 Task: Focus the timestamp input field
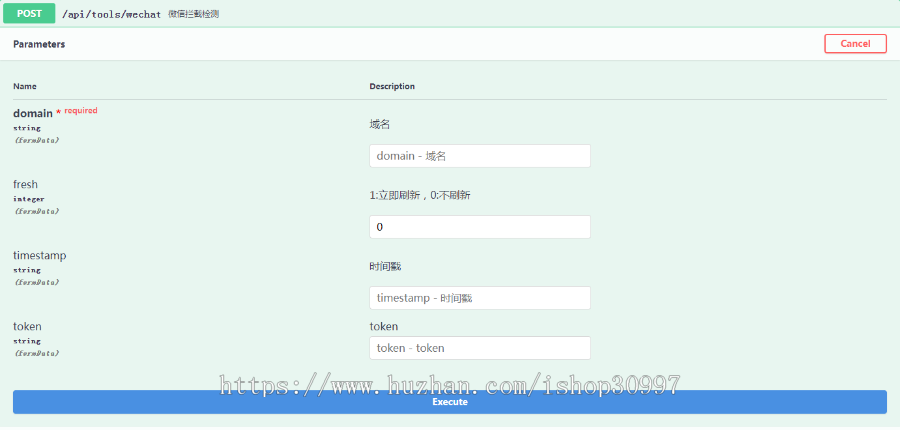[480, 298]
